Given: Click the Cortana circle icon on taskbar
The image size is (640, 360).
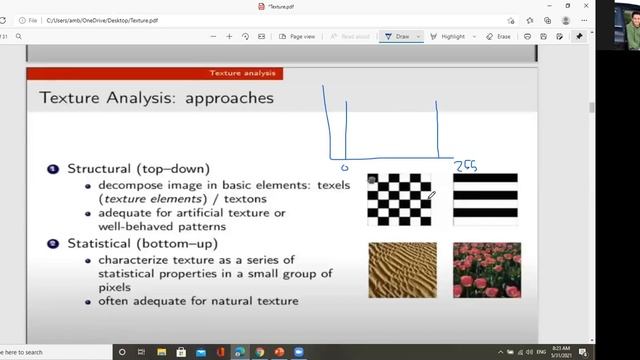Looking at the screenshot, I should pos(122,352).
